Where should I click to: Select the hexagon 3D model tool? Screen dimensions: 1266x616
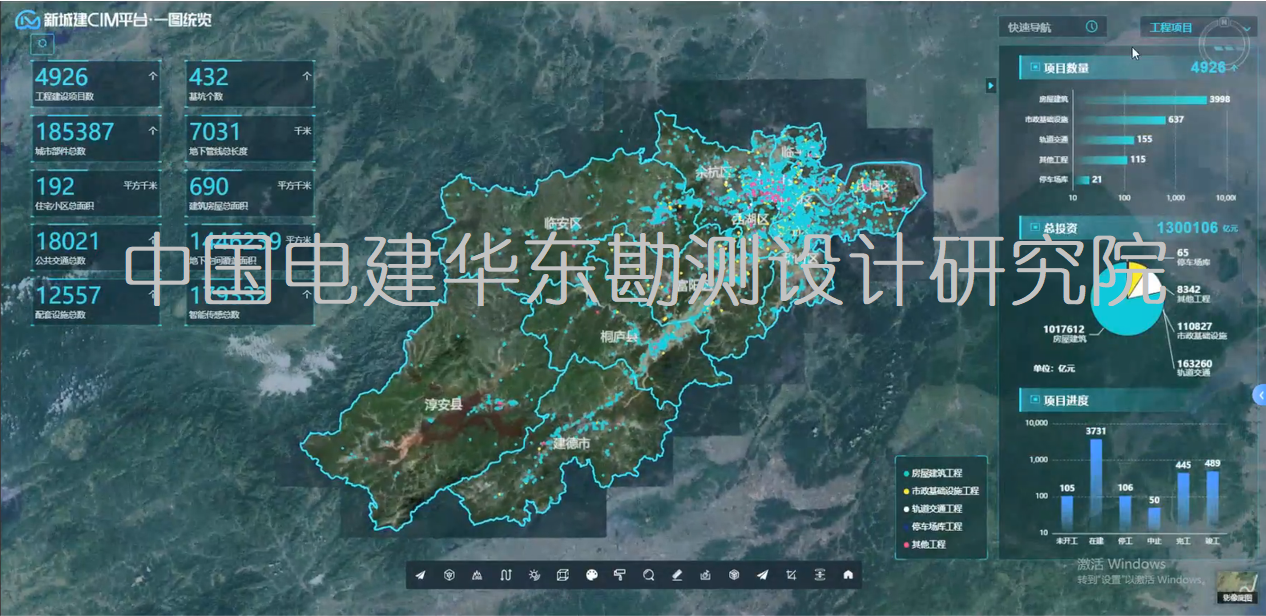click(x=449, y=575)
